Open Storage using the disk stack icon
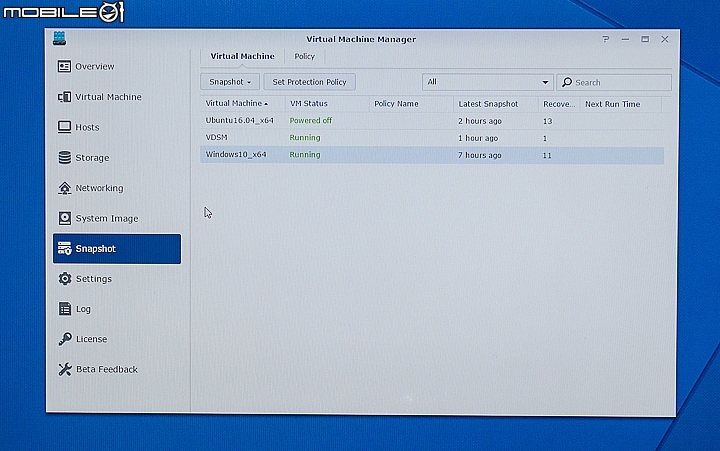This screenshot has width=720, height=451. pos(64,158)
